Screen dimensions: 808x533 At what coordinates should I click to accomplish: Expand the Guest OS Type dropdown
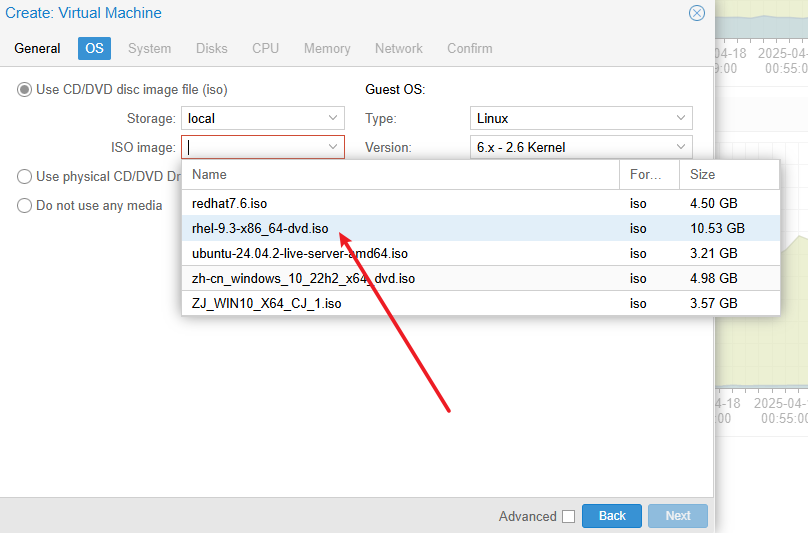(681, 118)
